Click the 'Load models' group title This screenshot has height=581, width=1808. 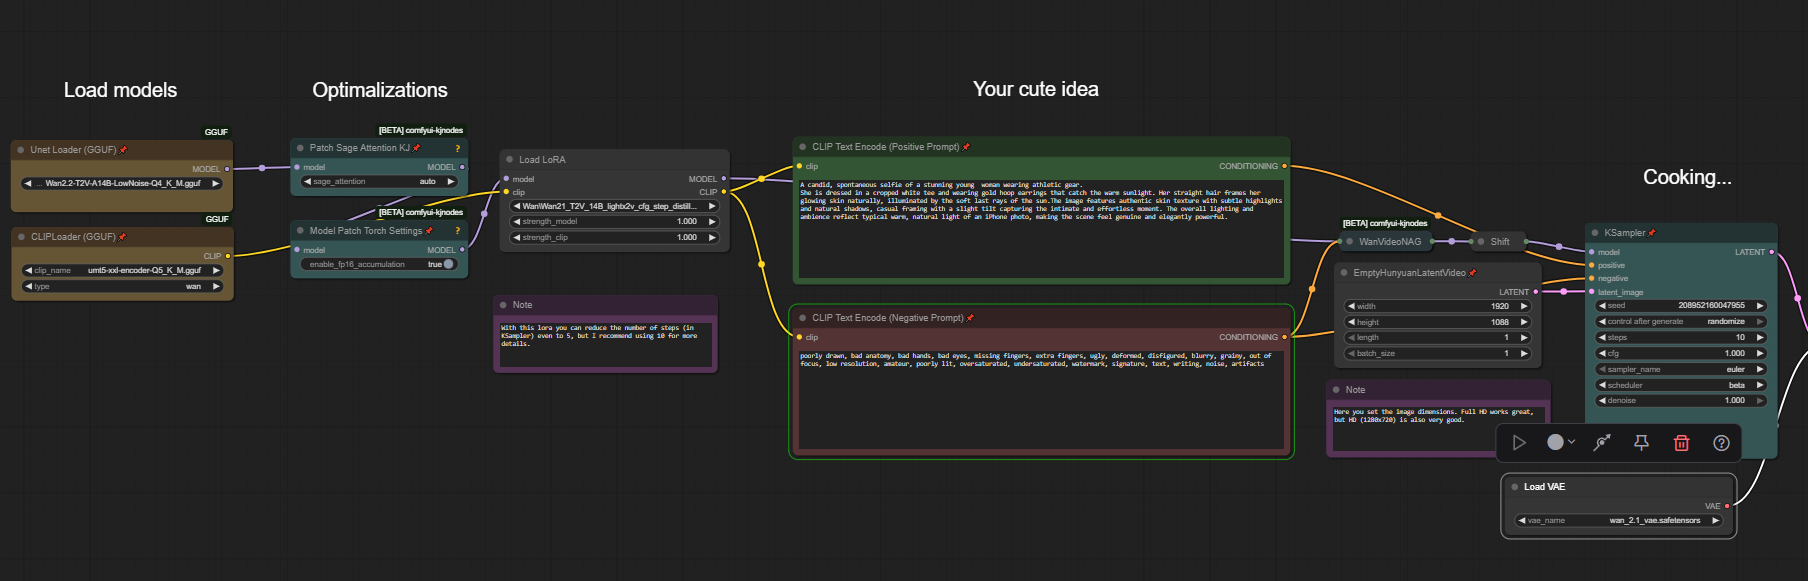pyautogui.click(x=120, y=90)
